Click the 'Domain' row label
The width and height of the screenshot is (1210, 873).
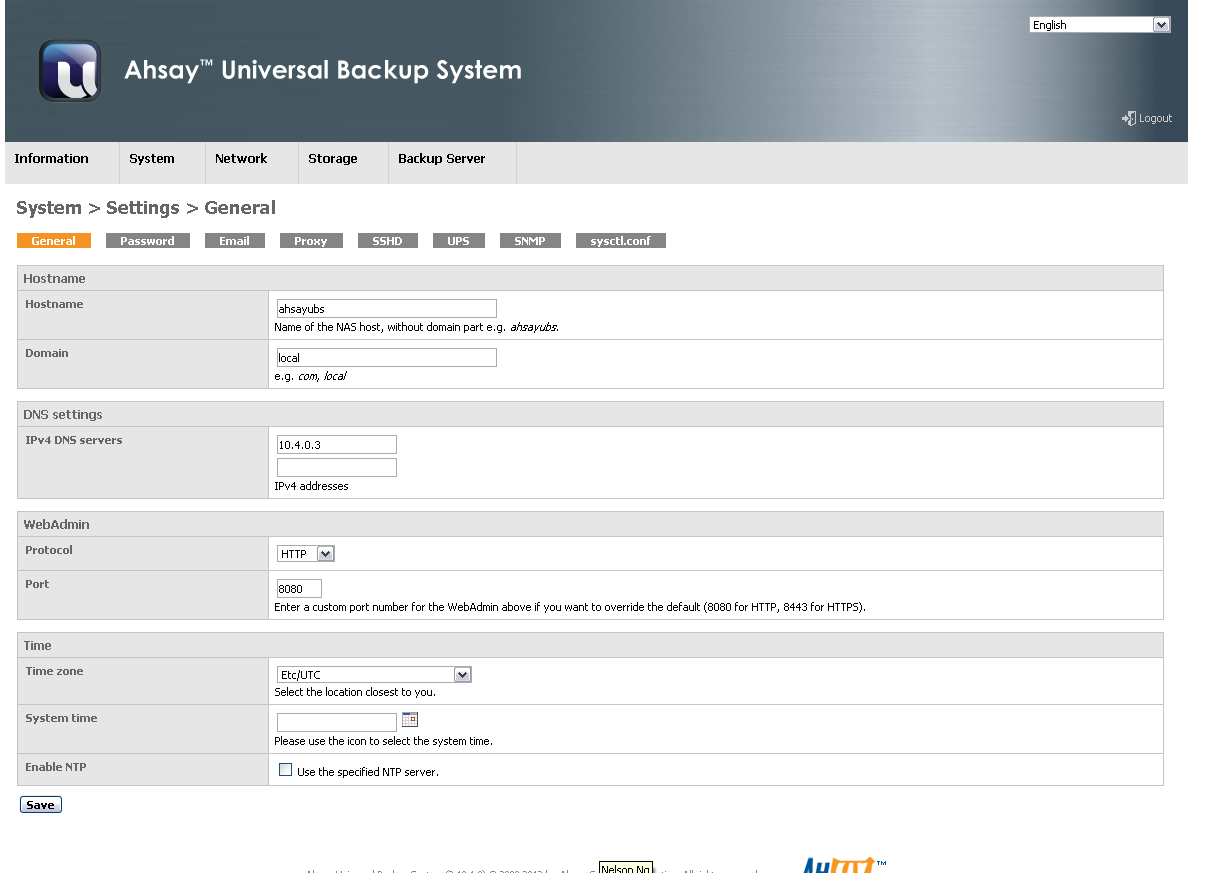point(47,353)
